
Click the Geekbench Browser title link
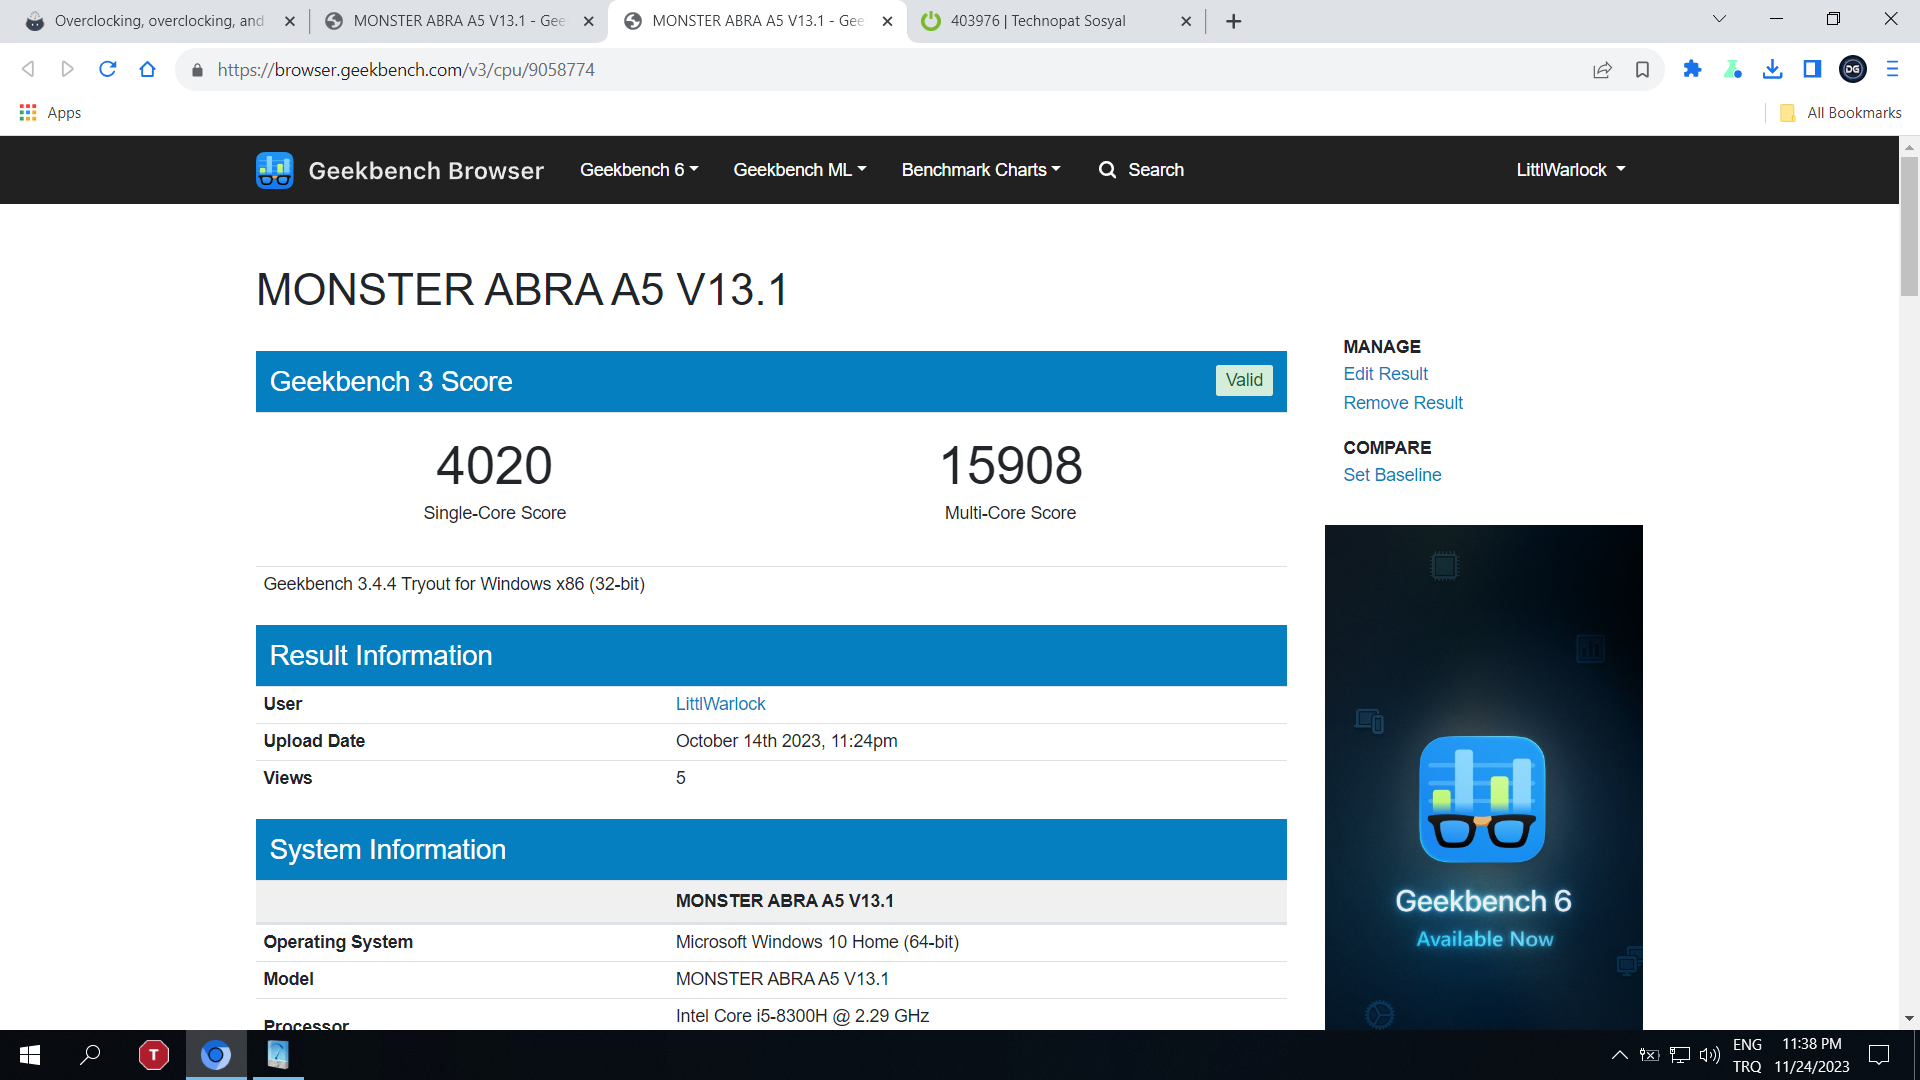coord(426,171)
